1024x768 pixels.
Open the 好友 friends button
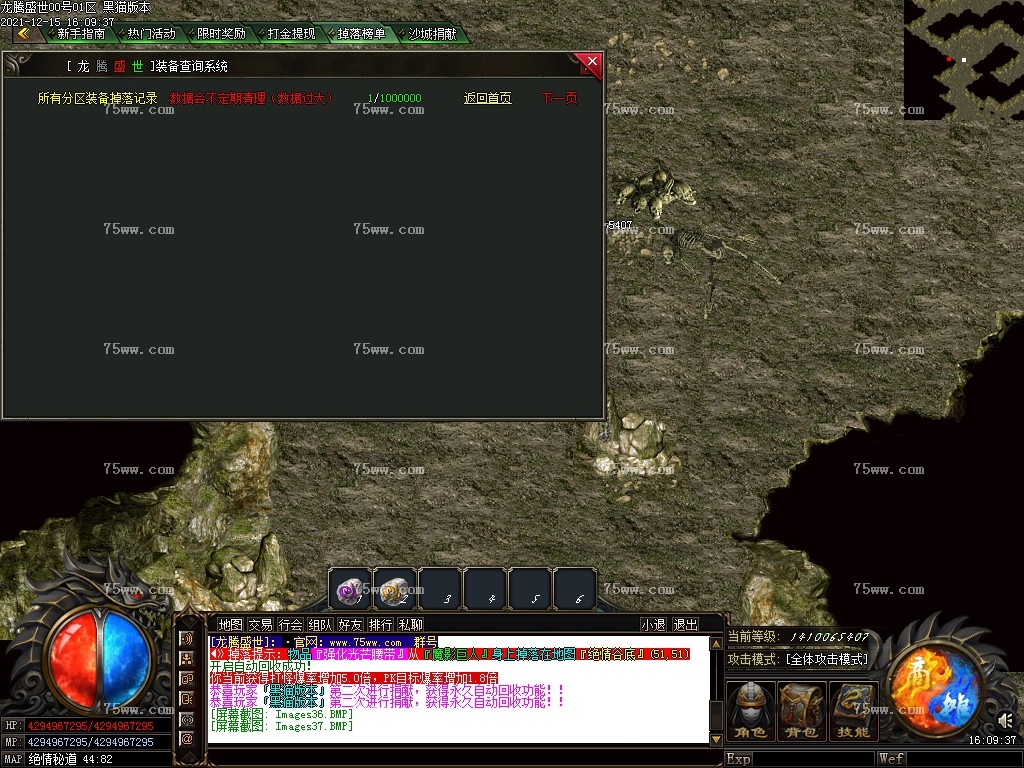(350, 625)
